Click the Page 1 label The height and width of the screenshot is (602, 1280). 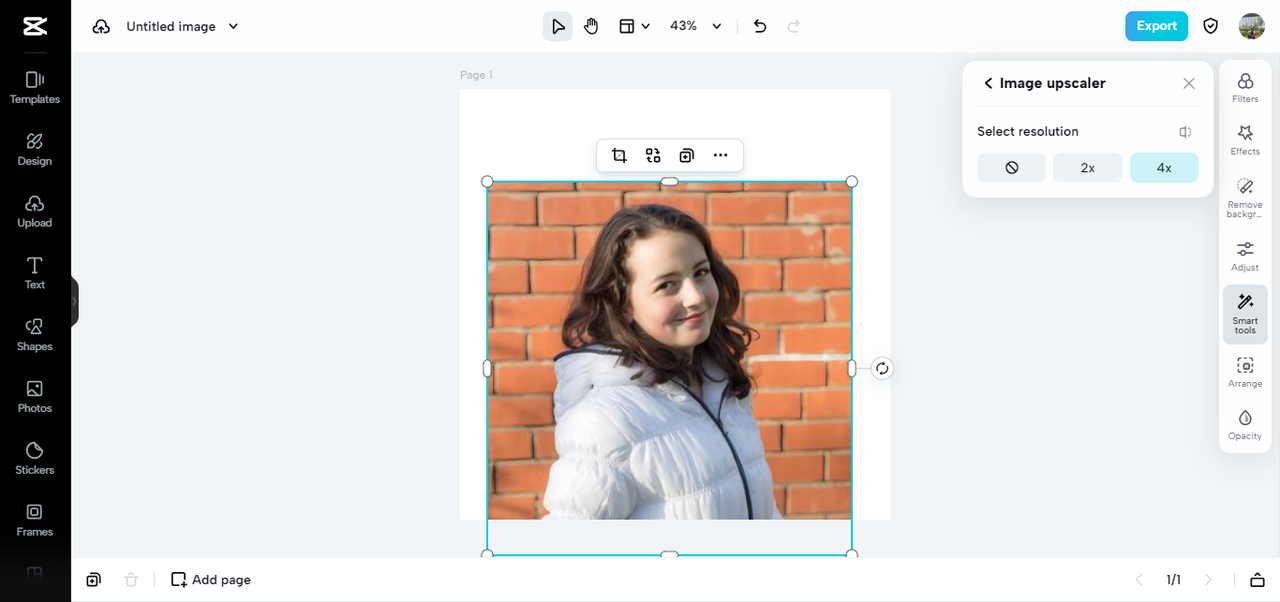[x=476, y=75]
